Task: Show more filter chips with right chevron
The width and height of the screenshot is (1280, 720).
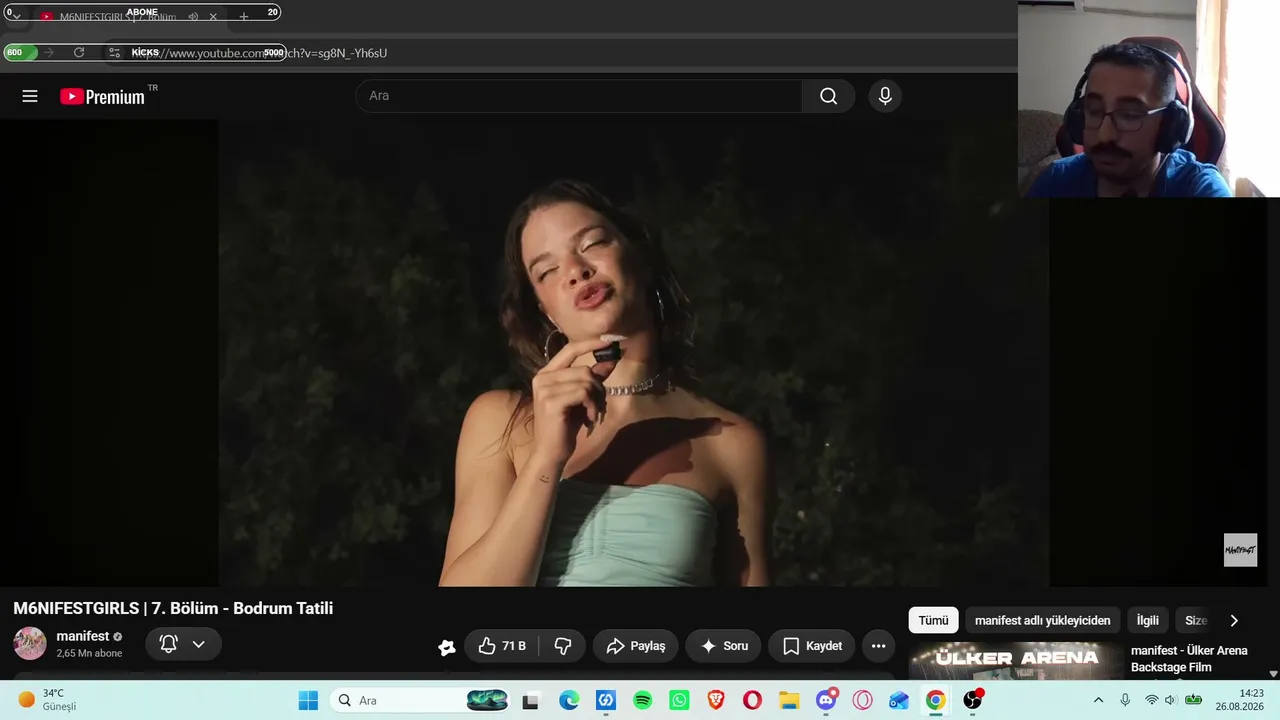Action: coord(1234,620)
